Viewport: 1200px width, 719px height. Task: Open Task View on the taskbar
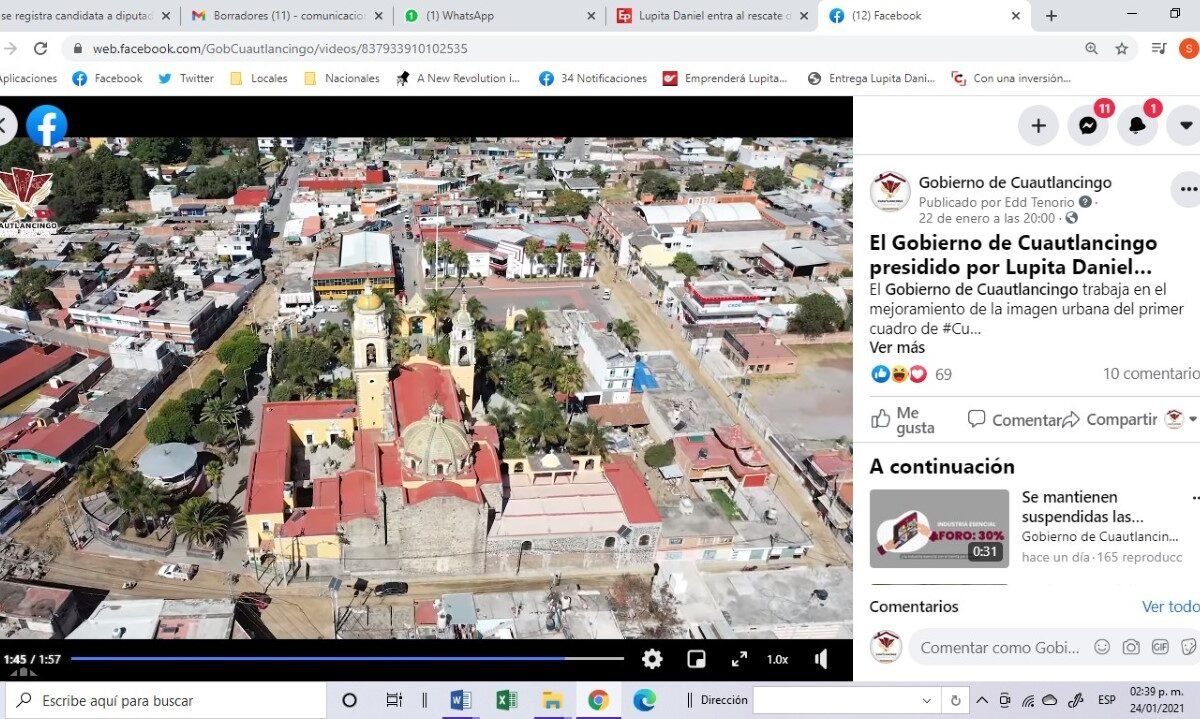(x=394, y=700)
